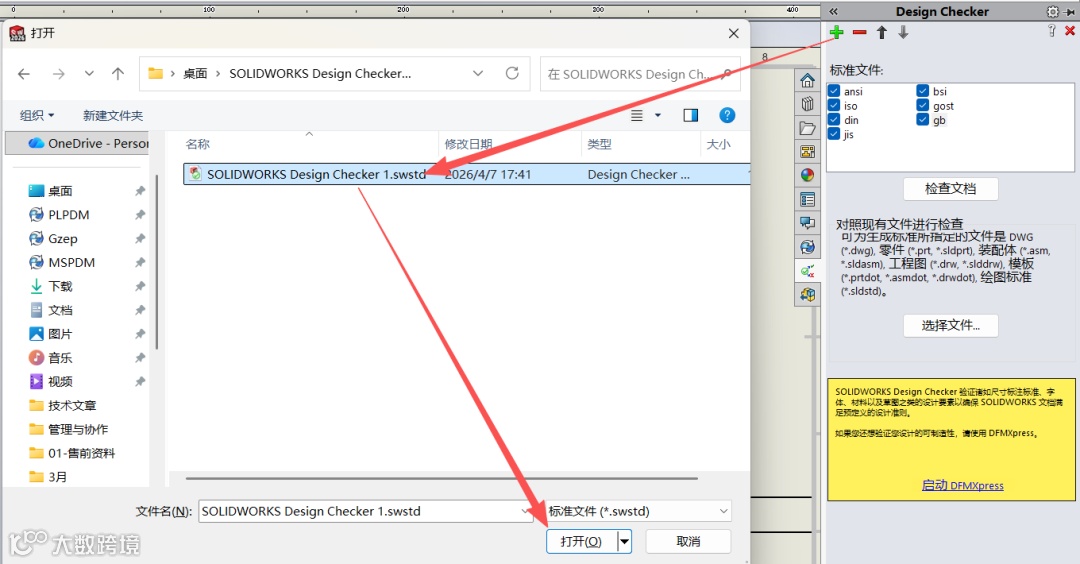Screen dimensions: 1080x564
Task: Click 桌面 in the address breadcrumb
Action: click(x=195, y=74)
